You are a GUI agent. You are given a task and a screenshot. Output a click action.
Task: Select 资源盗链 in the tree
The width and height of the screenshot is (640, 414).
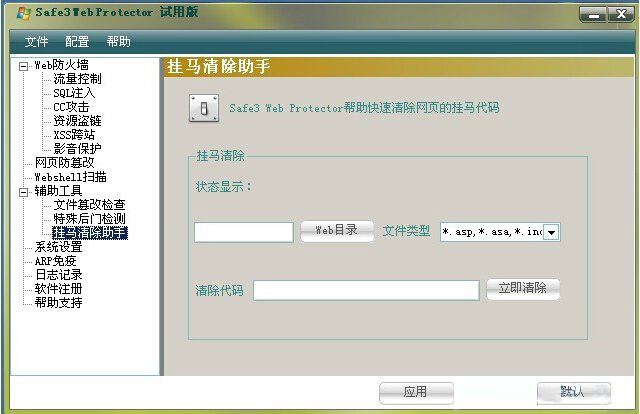pyautogui.click(x=77, y=120)
